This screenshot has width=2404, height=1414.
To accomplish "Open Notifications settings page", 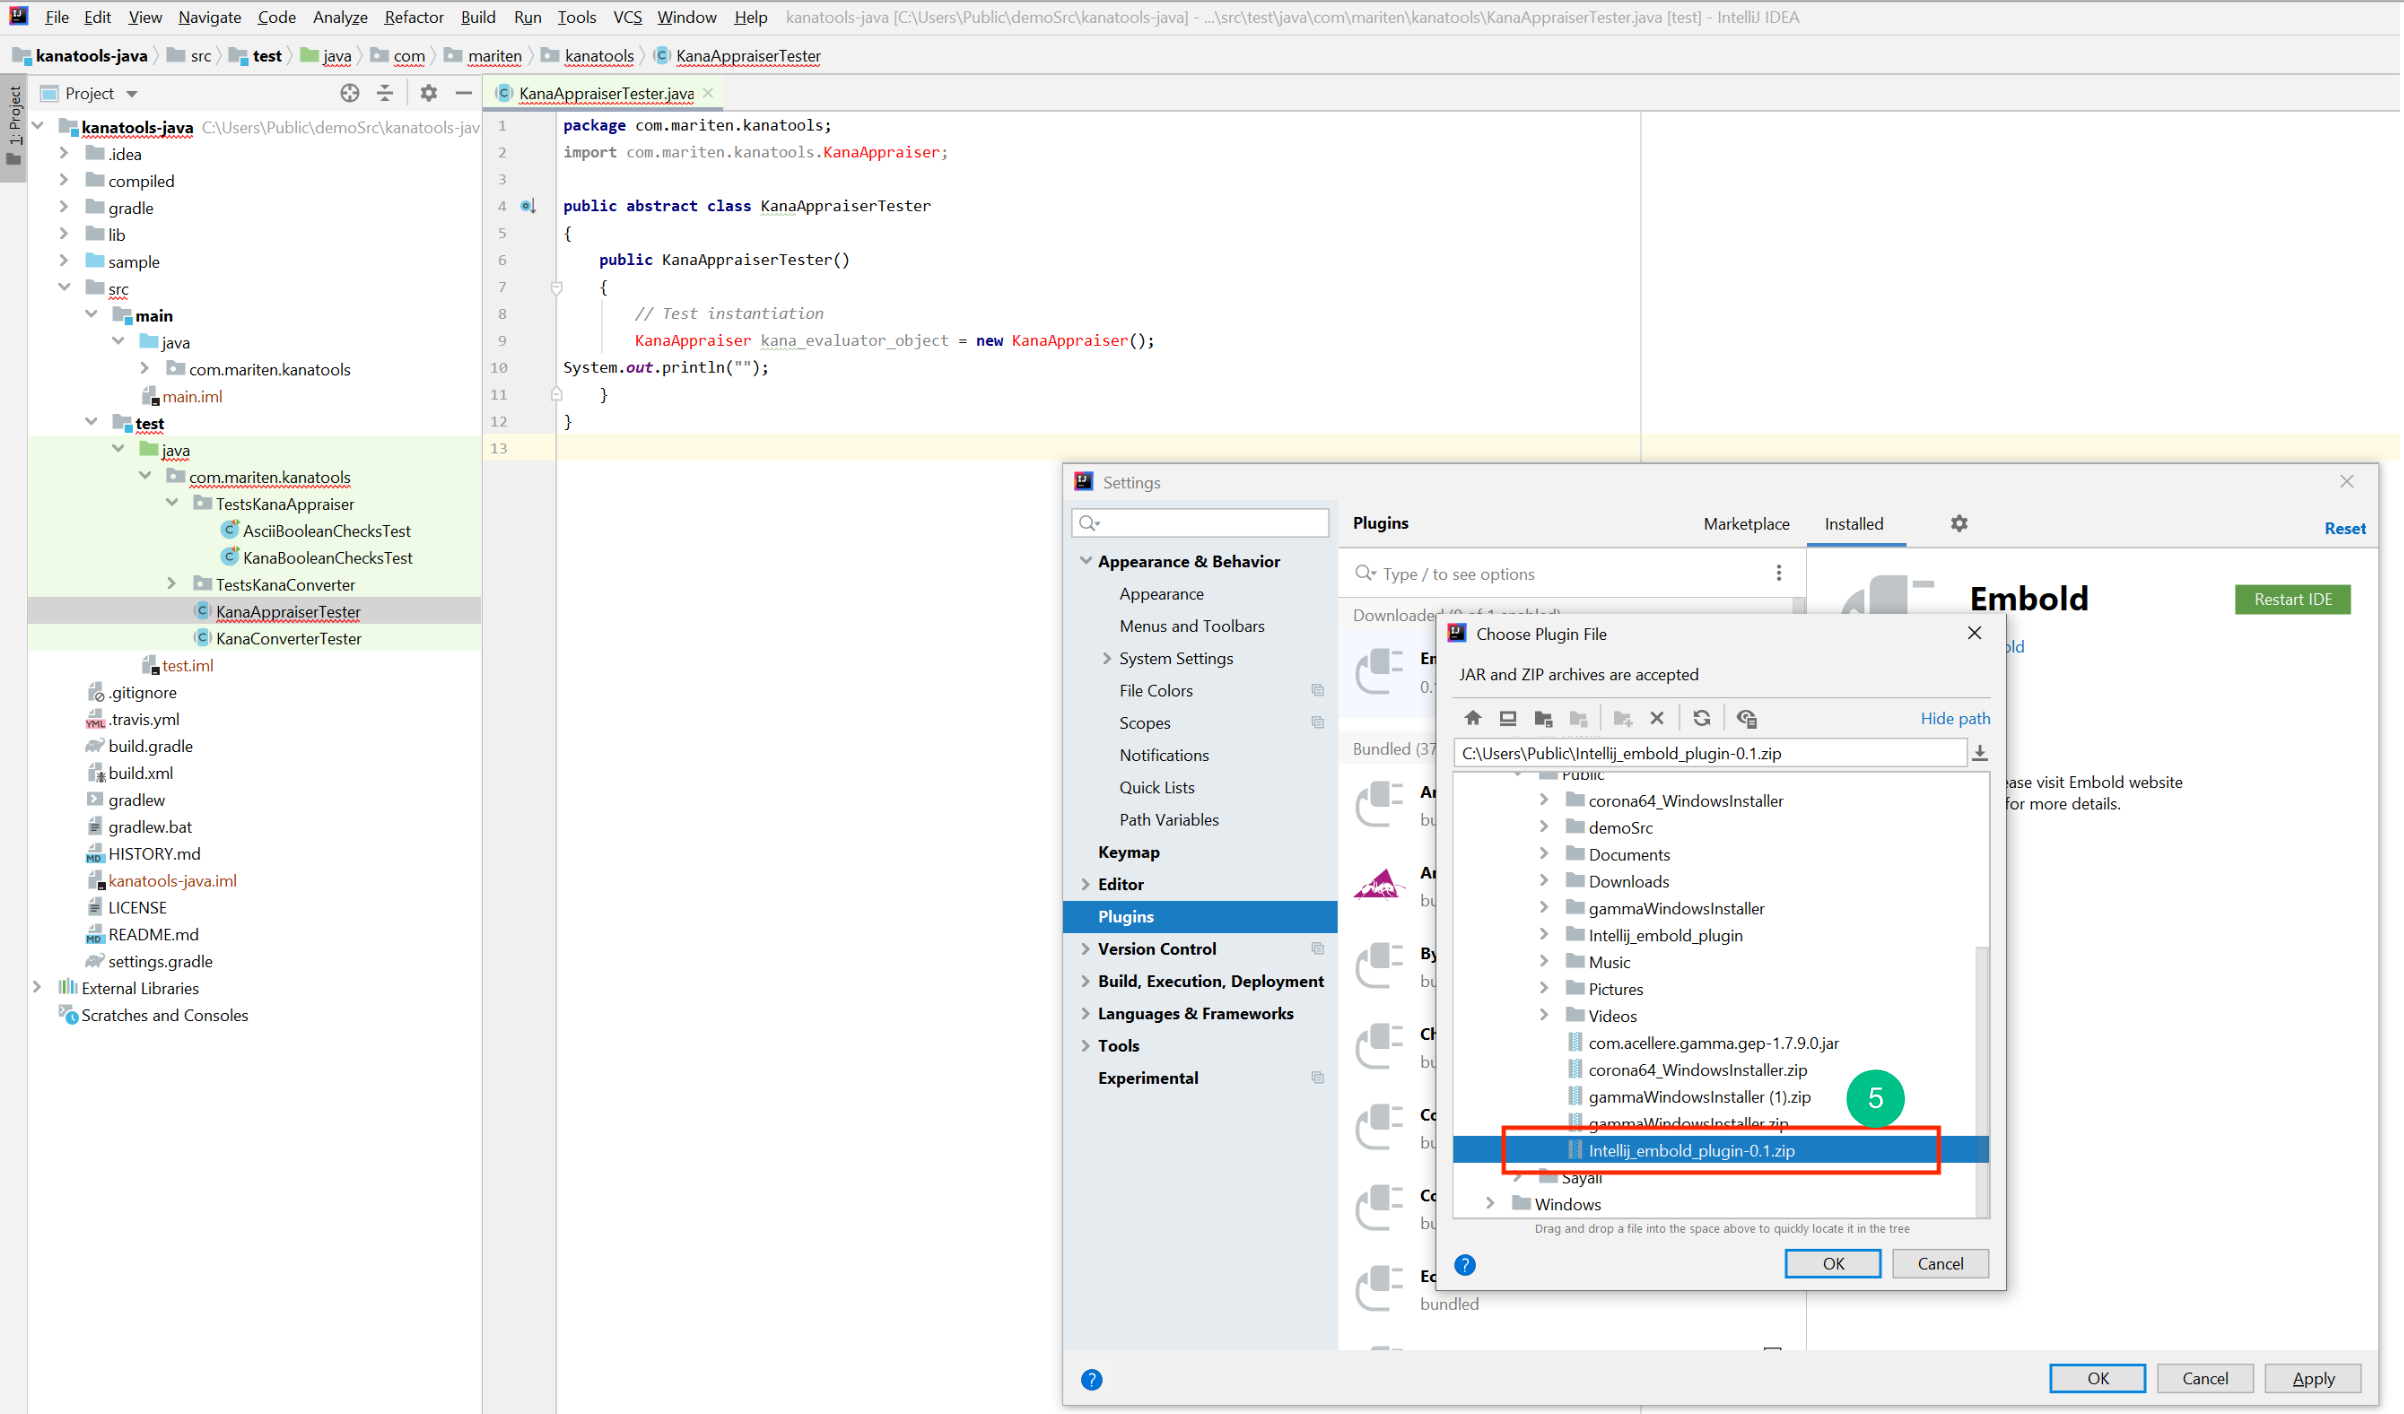I will click(1164, 755).
